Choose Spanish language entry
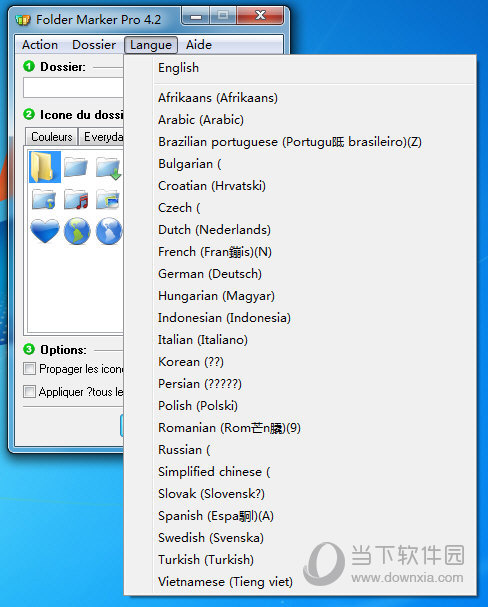This screenshot has height=607, width=488. [300, 516]
